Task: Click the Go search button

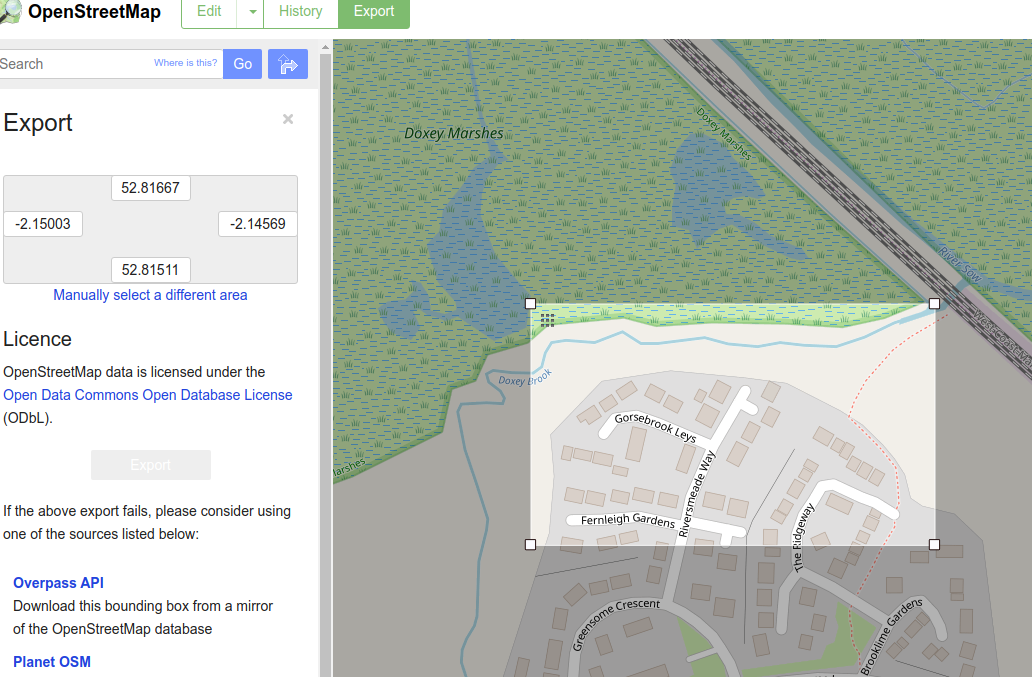Action: pyautogui.click(x=242, y=64)
